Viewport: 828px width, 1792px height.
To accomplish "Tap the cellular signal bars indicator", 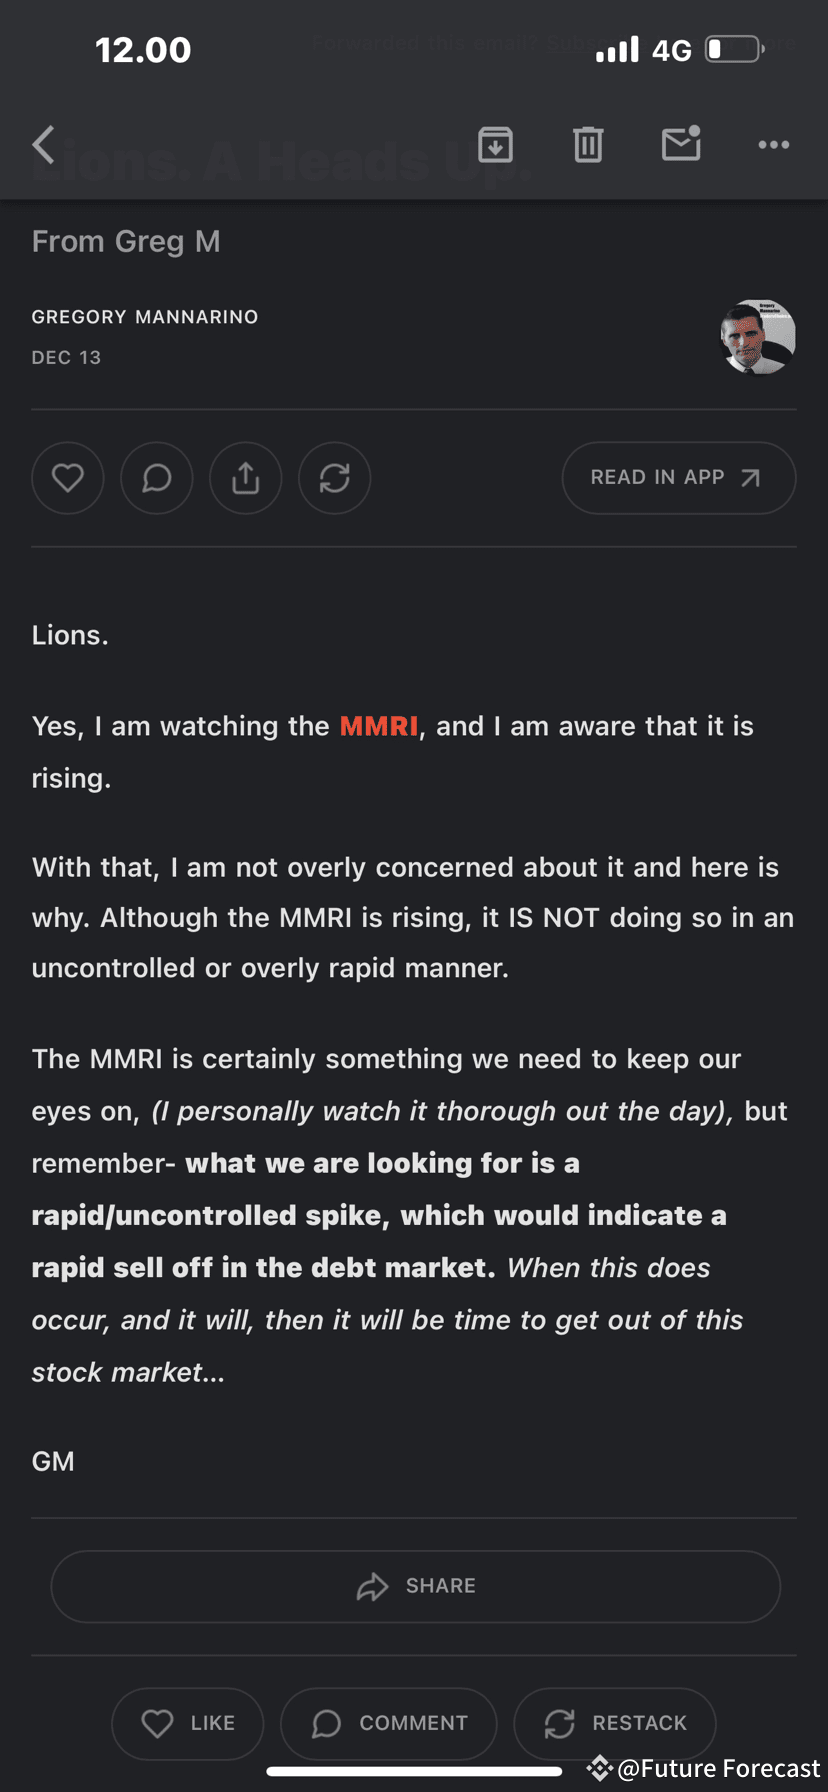I will coord(617,49).
